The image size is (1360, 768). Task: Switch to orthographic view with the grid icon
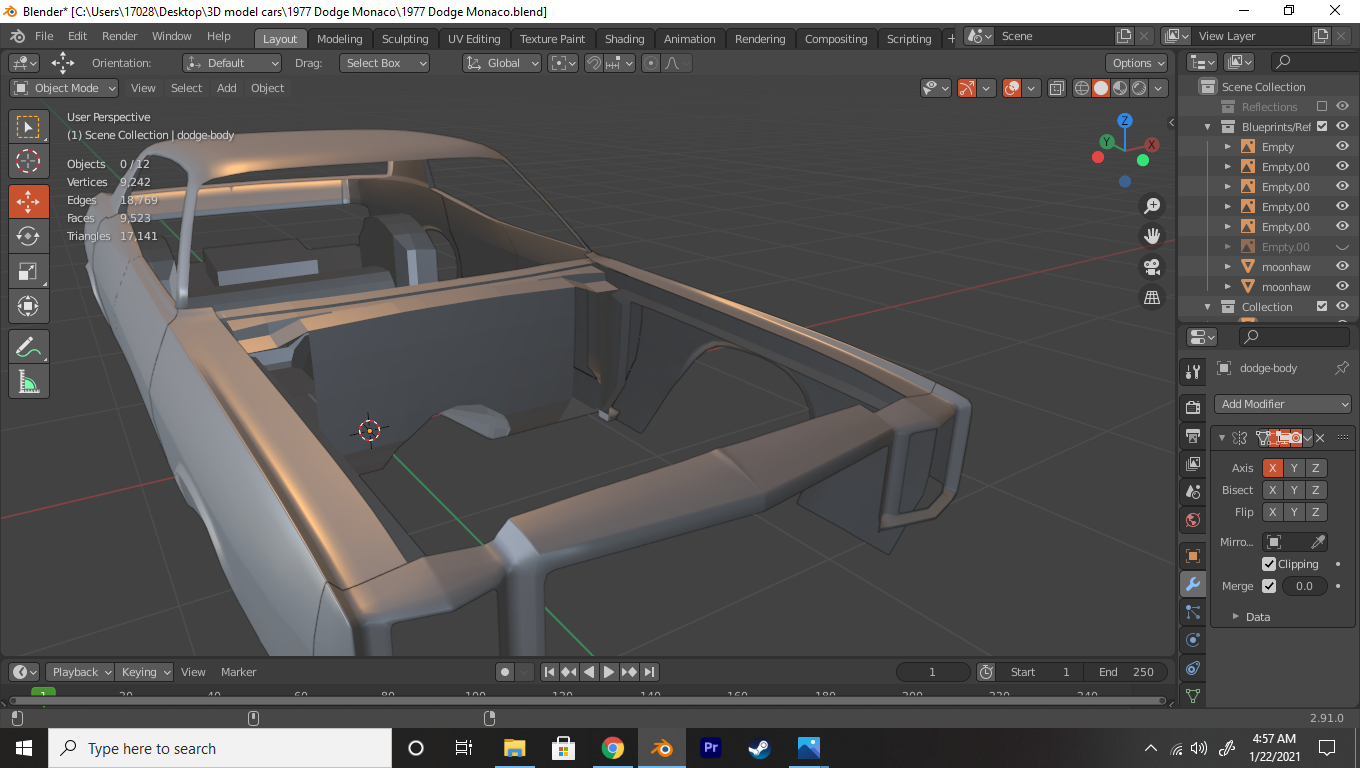coord(1152,297)
